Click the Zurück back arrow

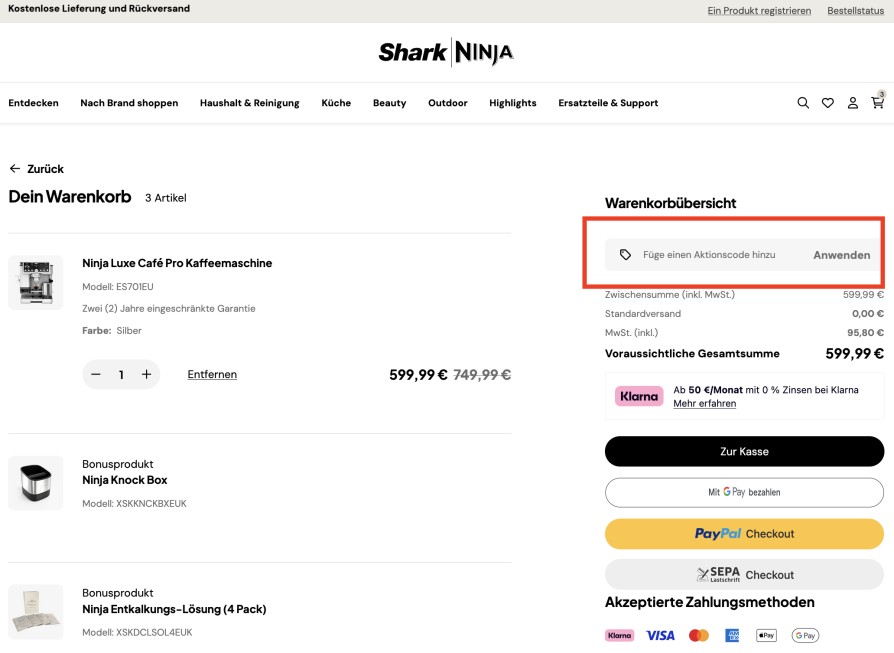[x=15, y=168]
